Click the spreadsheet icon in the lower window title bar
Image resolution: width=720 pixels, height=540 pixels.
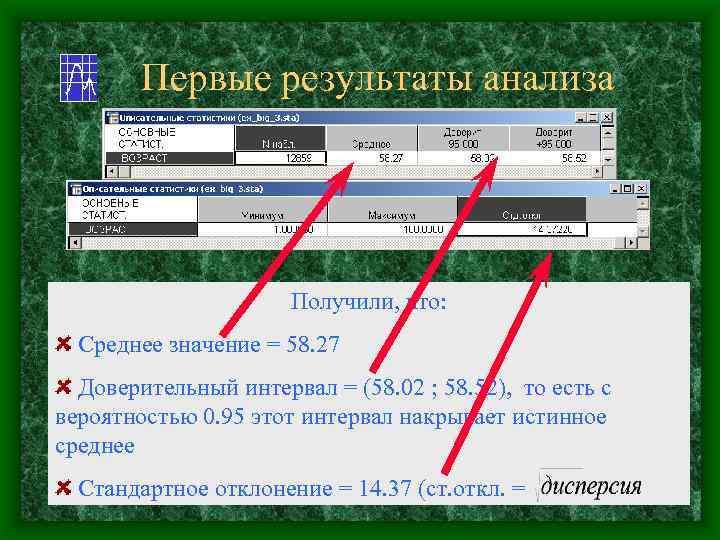pos(76,189)
